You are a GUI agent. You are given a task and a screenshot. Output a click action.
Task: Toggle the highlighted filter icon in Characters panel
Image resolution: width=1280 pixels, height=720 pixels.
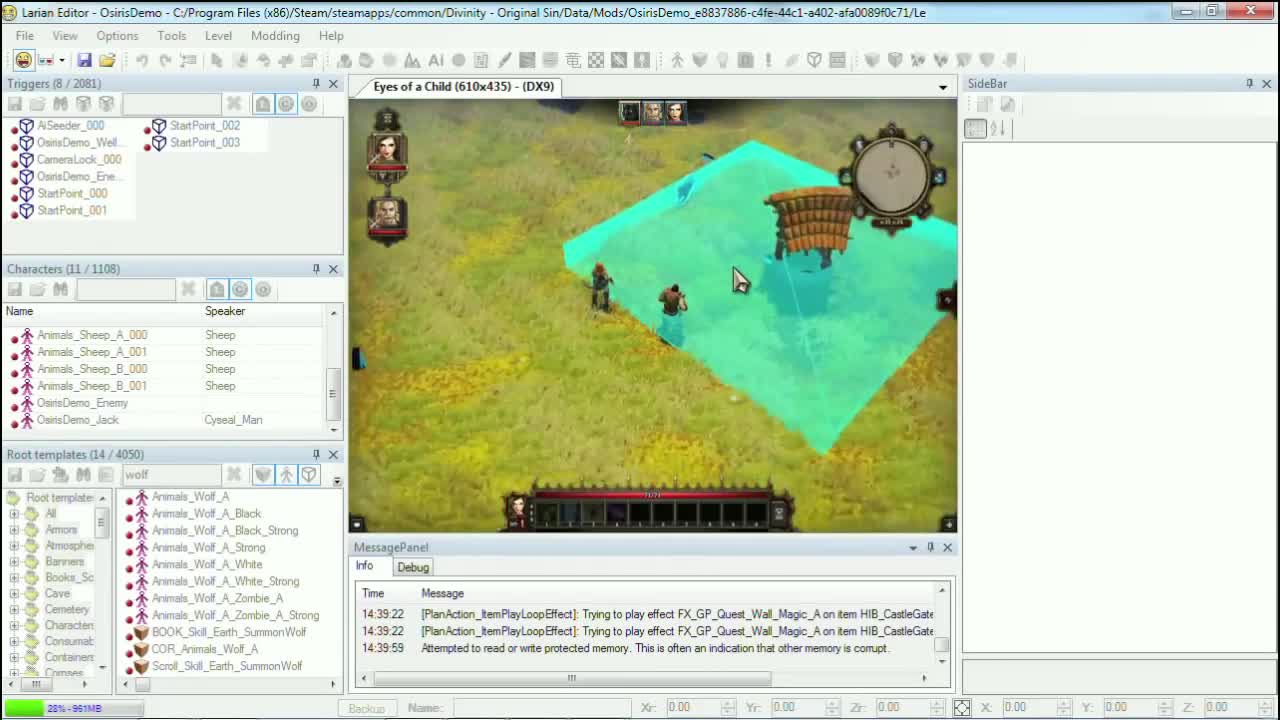click(240, 289)
